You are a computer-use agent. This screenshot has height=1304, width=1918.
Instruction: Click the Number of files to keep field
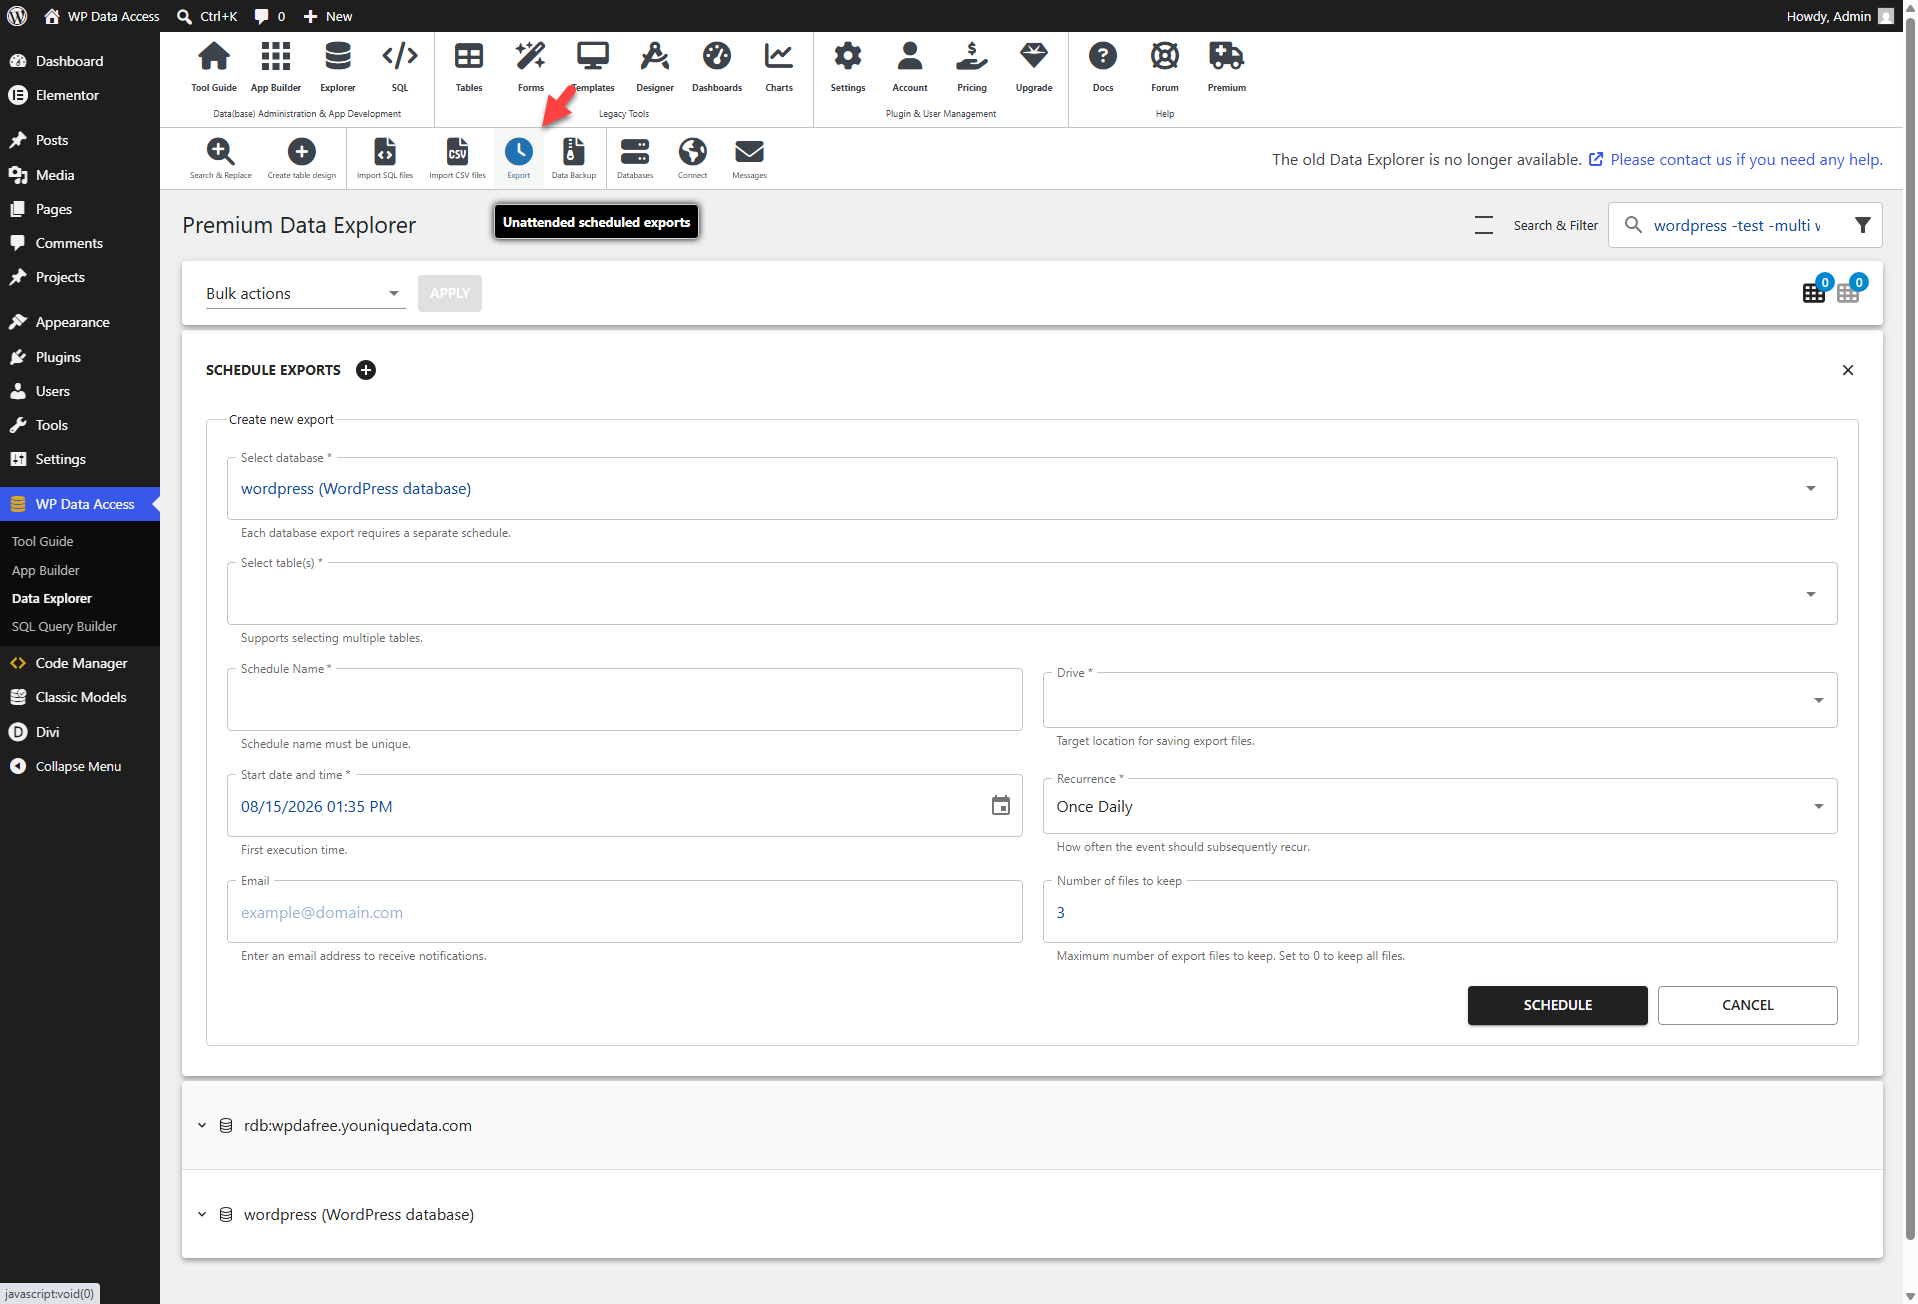1440,912
